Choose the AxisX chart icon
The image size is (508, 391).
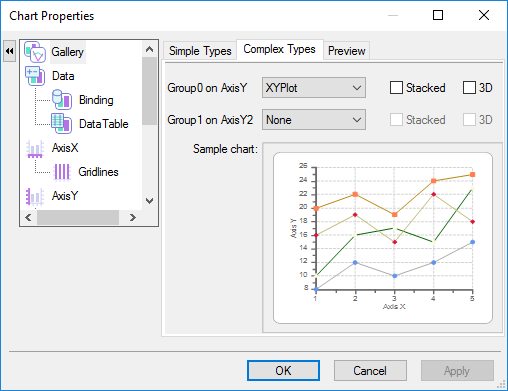35,148
